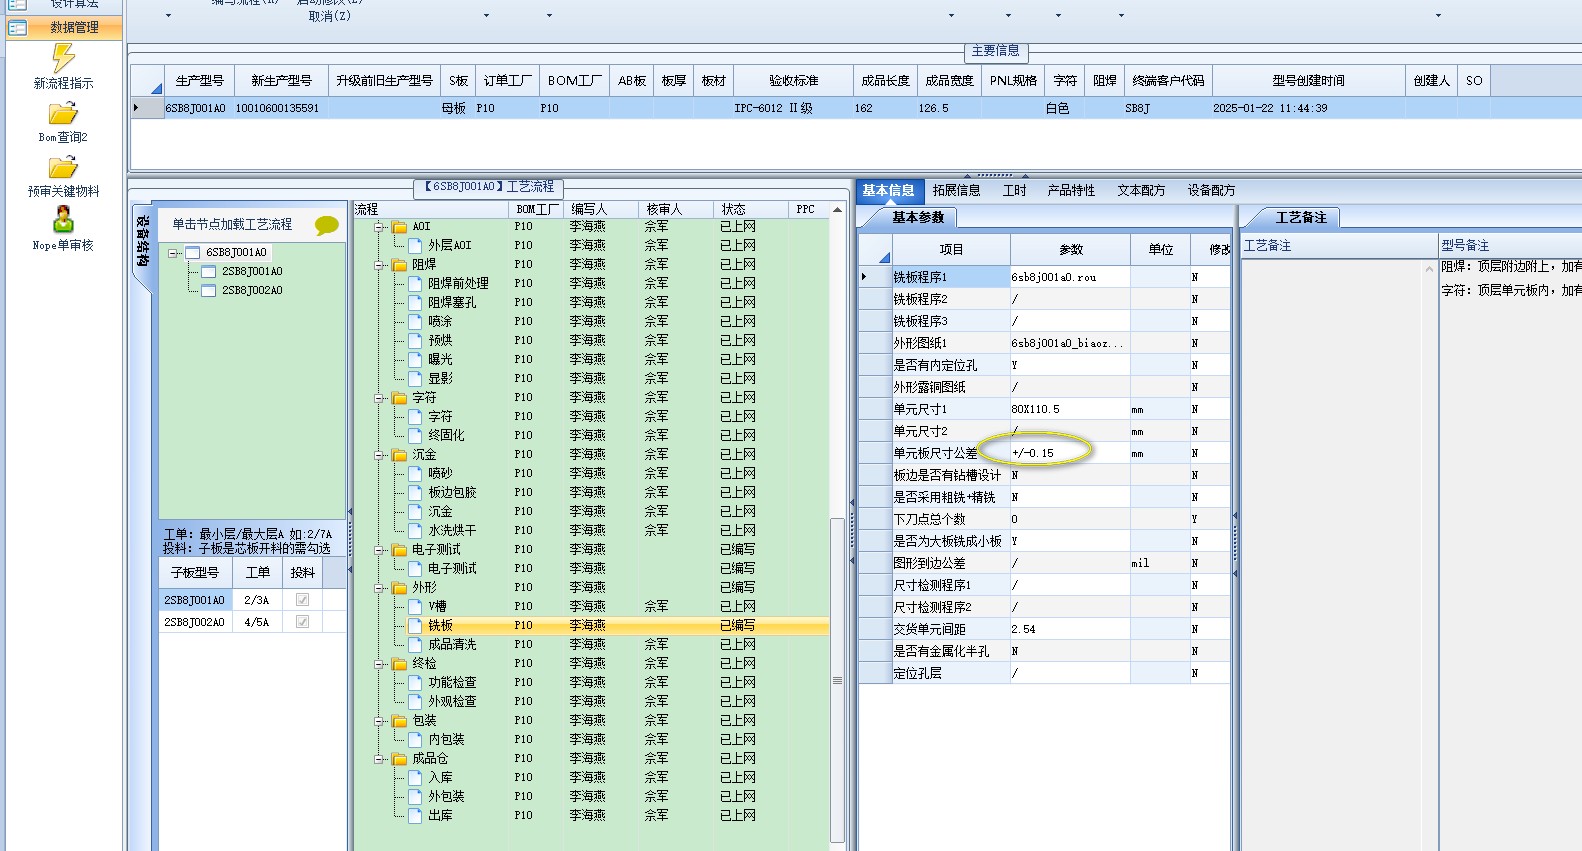
Task: Collapse the 外形 process group
Action: point(380,588)
